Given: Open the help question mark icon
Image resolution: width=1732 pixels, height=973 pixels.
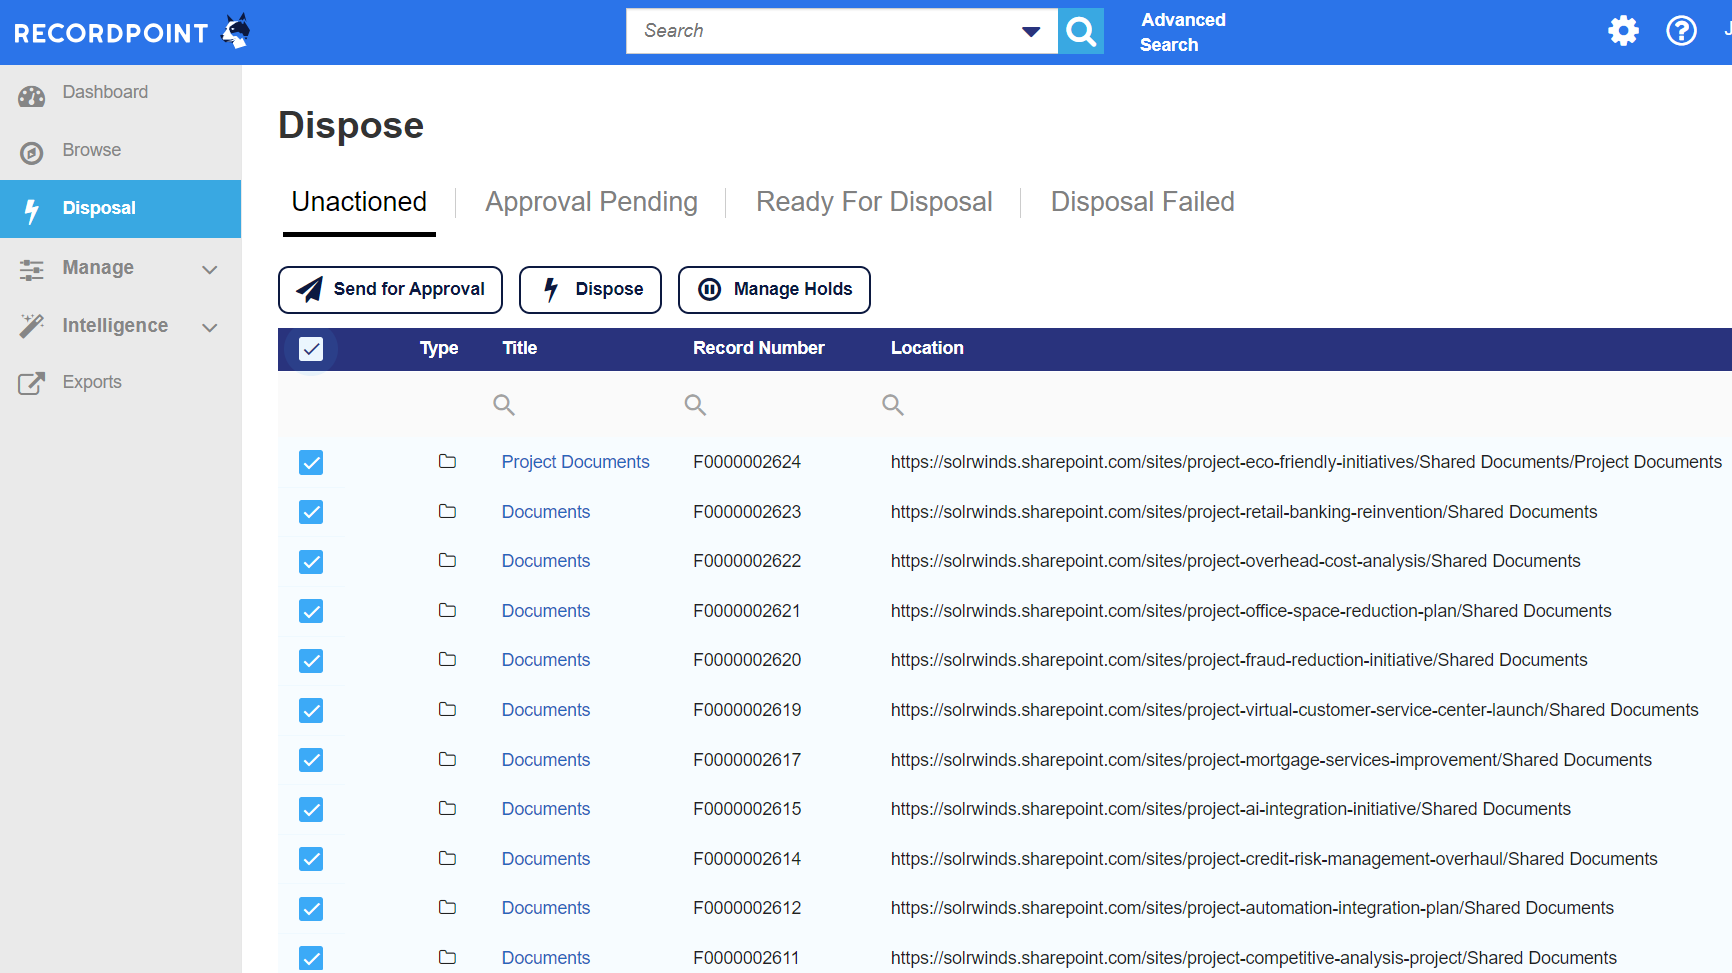Looking at the screenshot, I should (1681, 31).
